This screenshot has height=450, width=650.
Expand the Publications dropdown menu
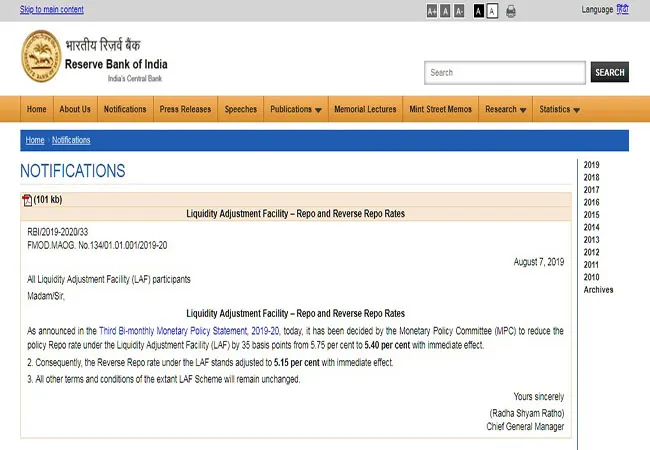pos(296,109)
